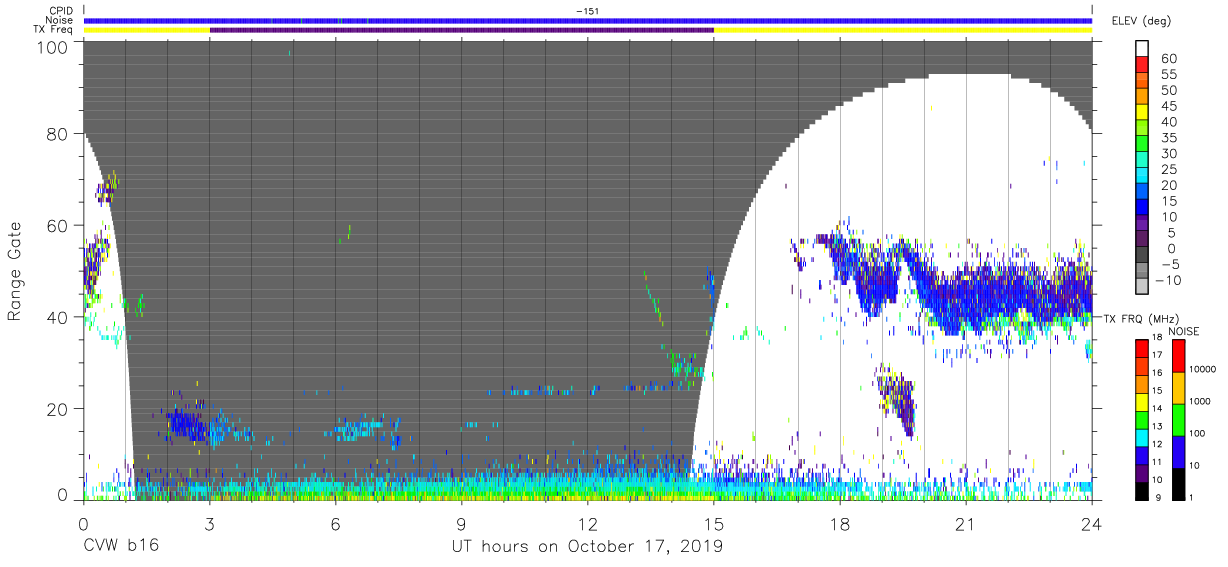Click the '12' tick on the UT hours axis
Screen dimensions: 1228x567
(588, 523)
